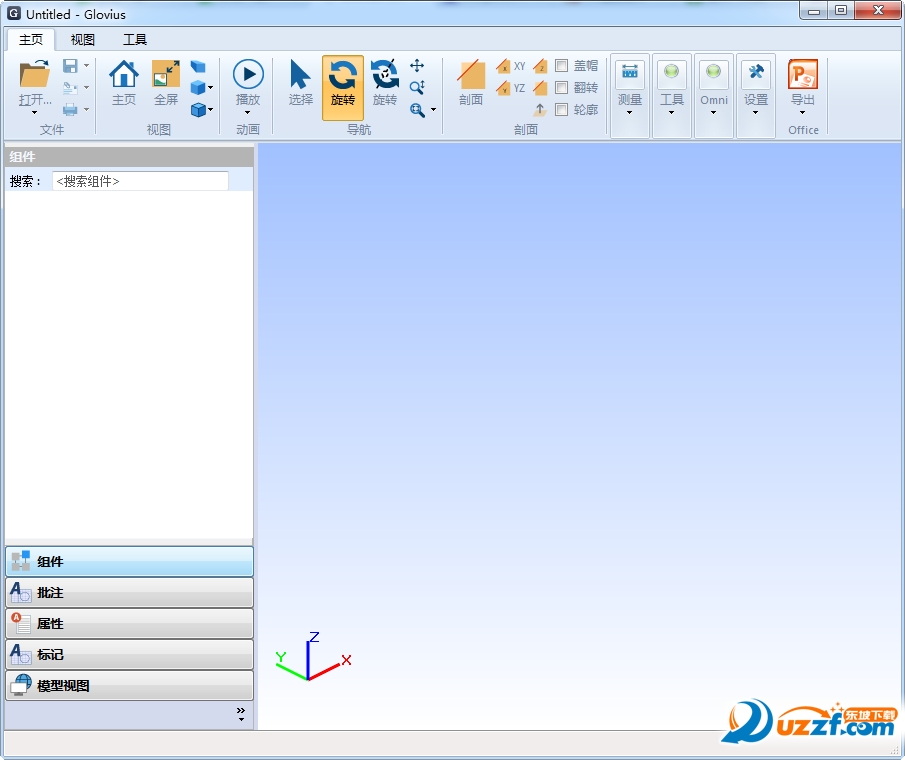Expand the 工具 ribbon button dropdown arrow
Viewport: 905px width, 760px height.
click(x=671, y=113)
